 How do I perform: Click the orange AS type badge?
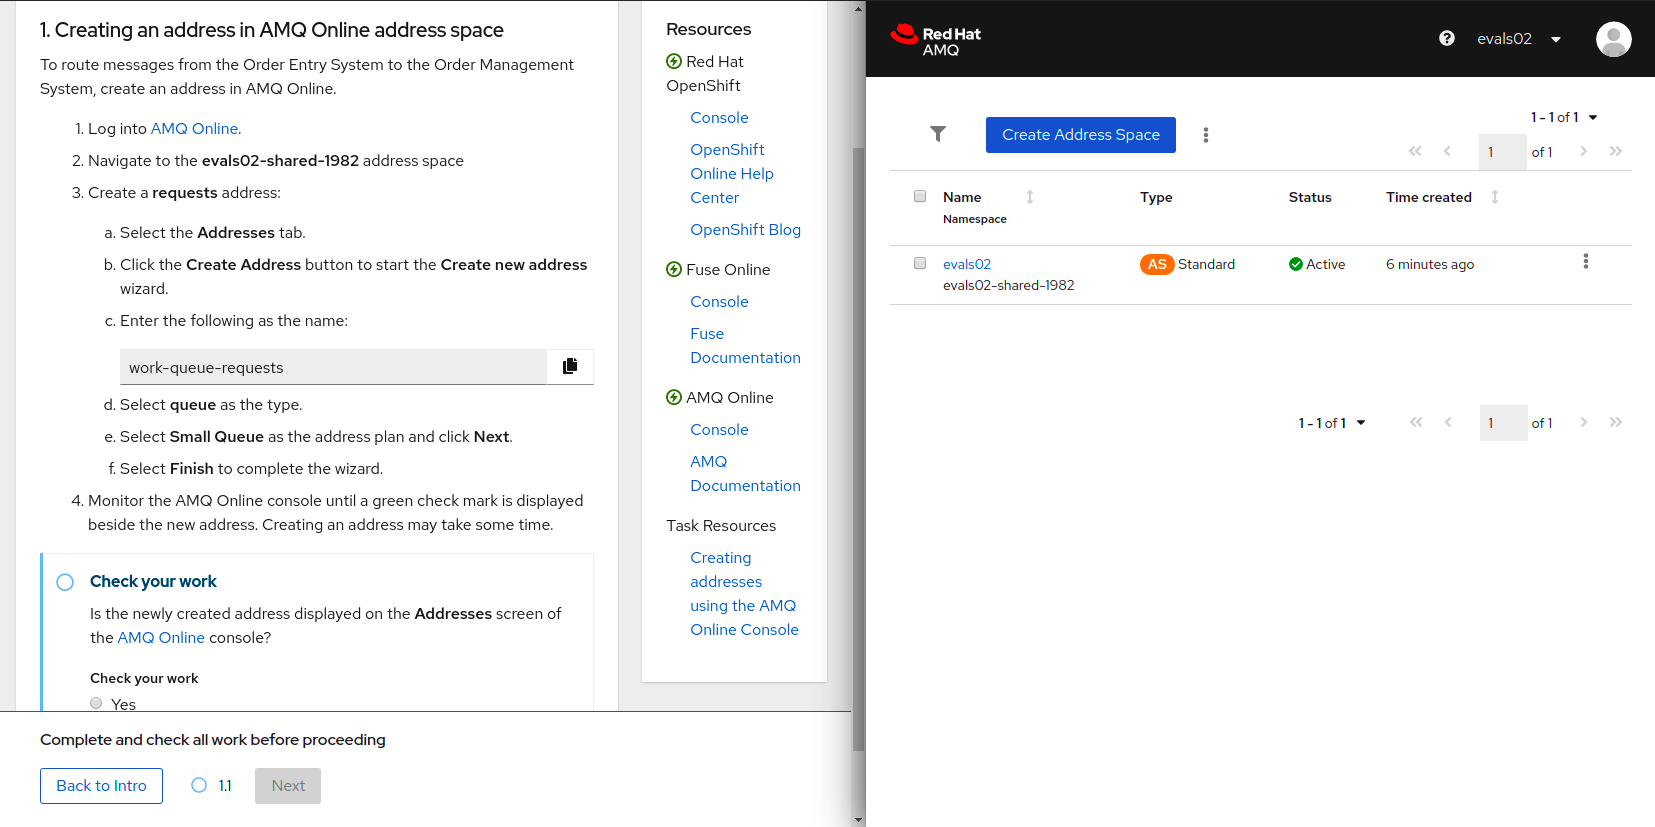tap(1157, 264)
